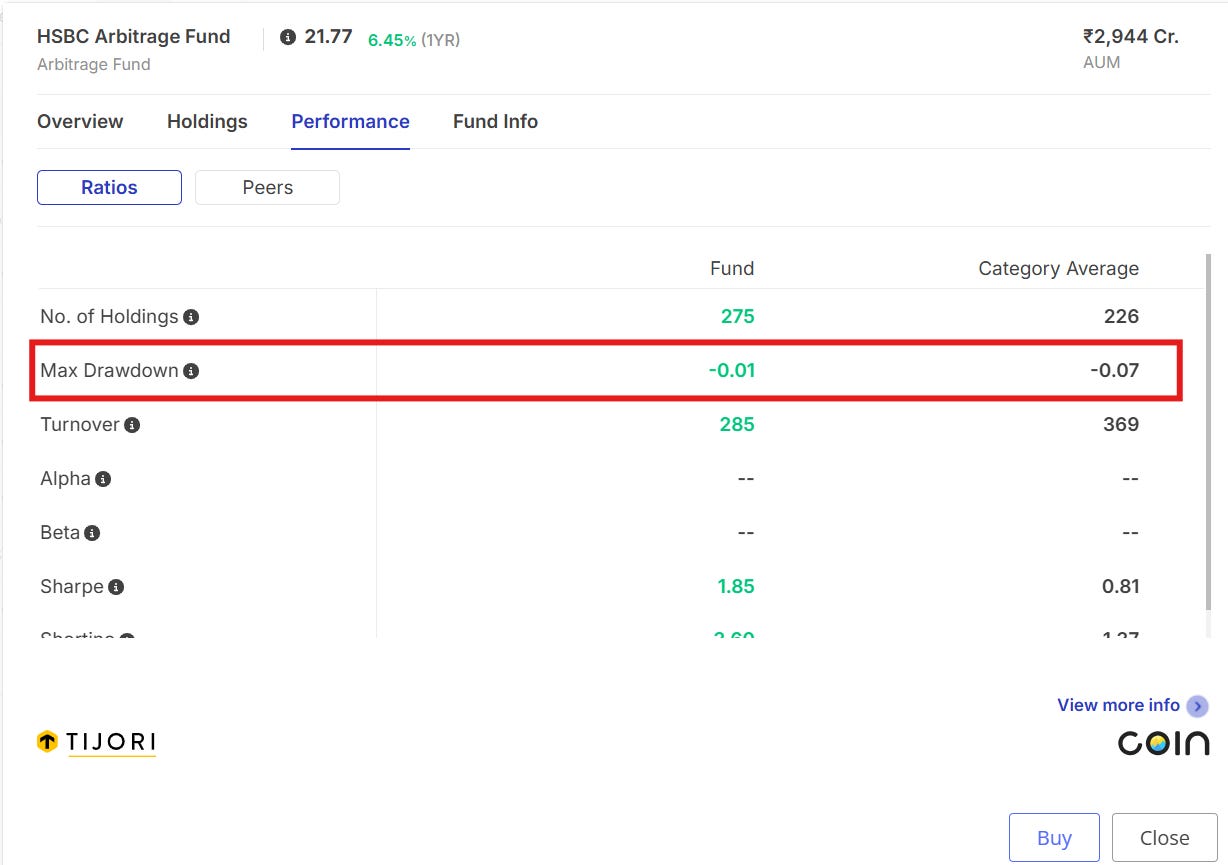Click category average holdings 226
Image resolution: width=1228 pixels, height=865 pixels.
tap(1121, 317)
